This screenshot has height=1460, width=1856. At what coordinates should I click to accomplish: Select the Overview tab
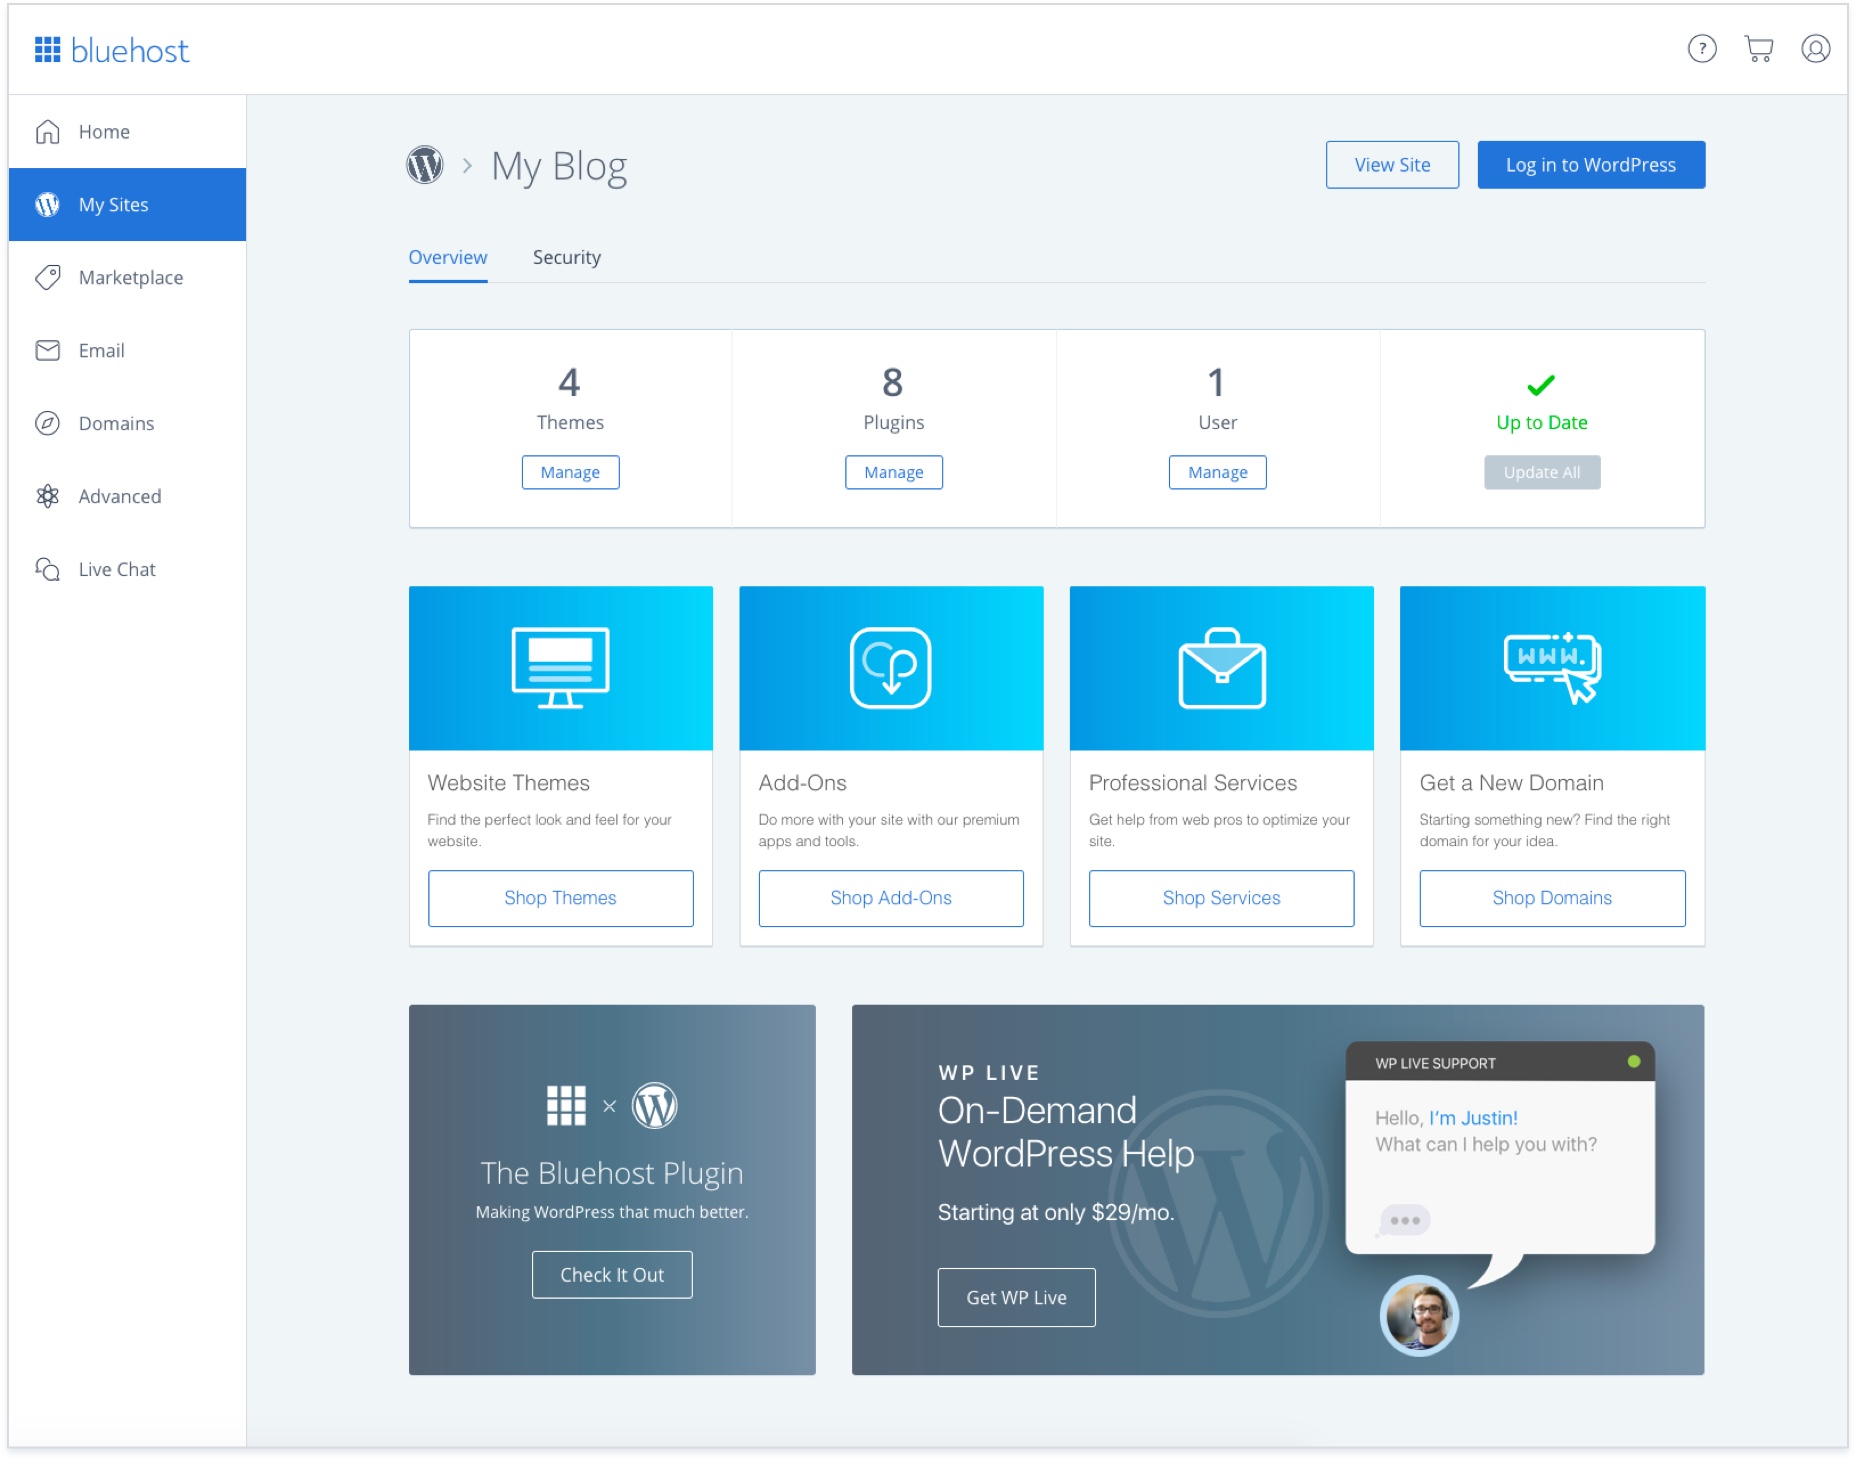447,258
